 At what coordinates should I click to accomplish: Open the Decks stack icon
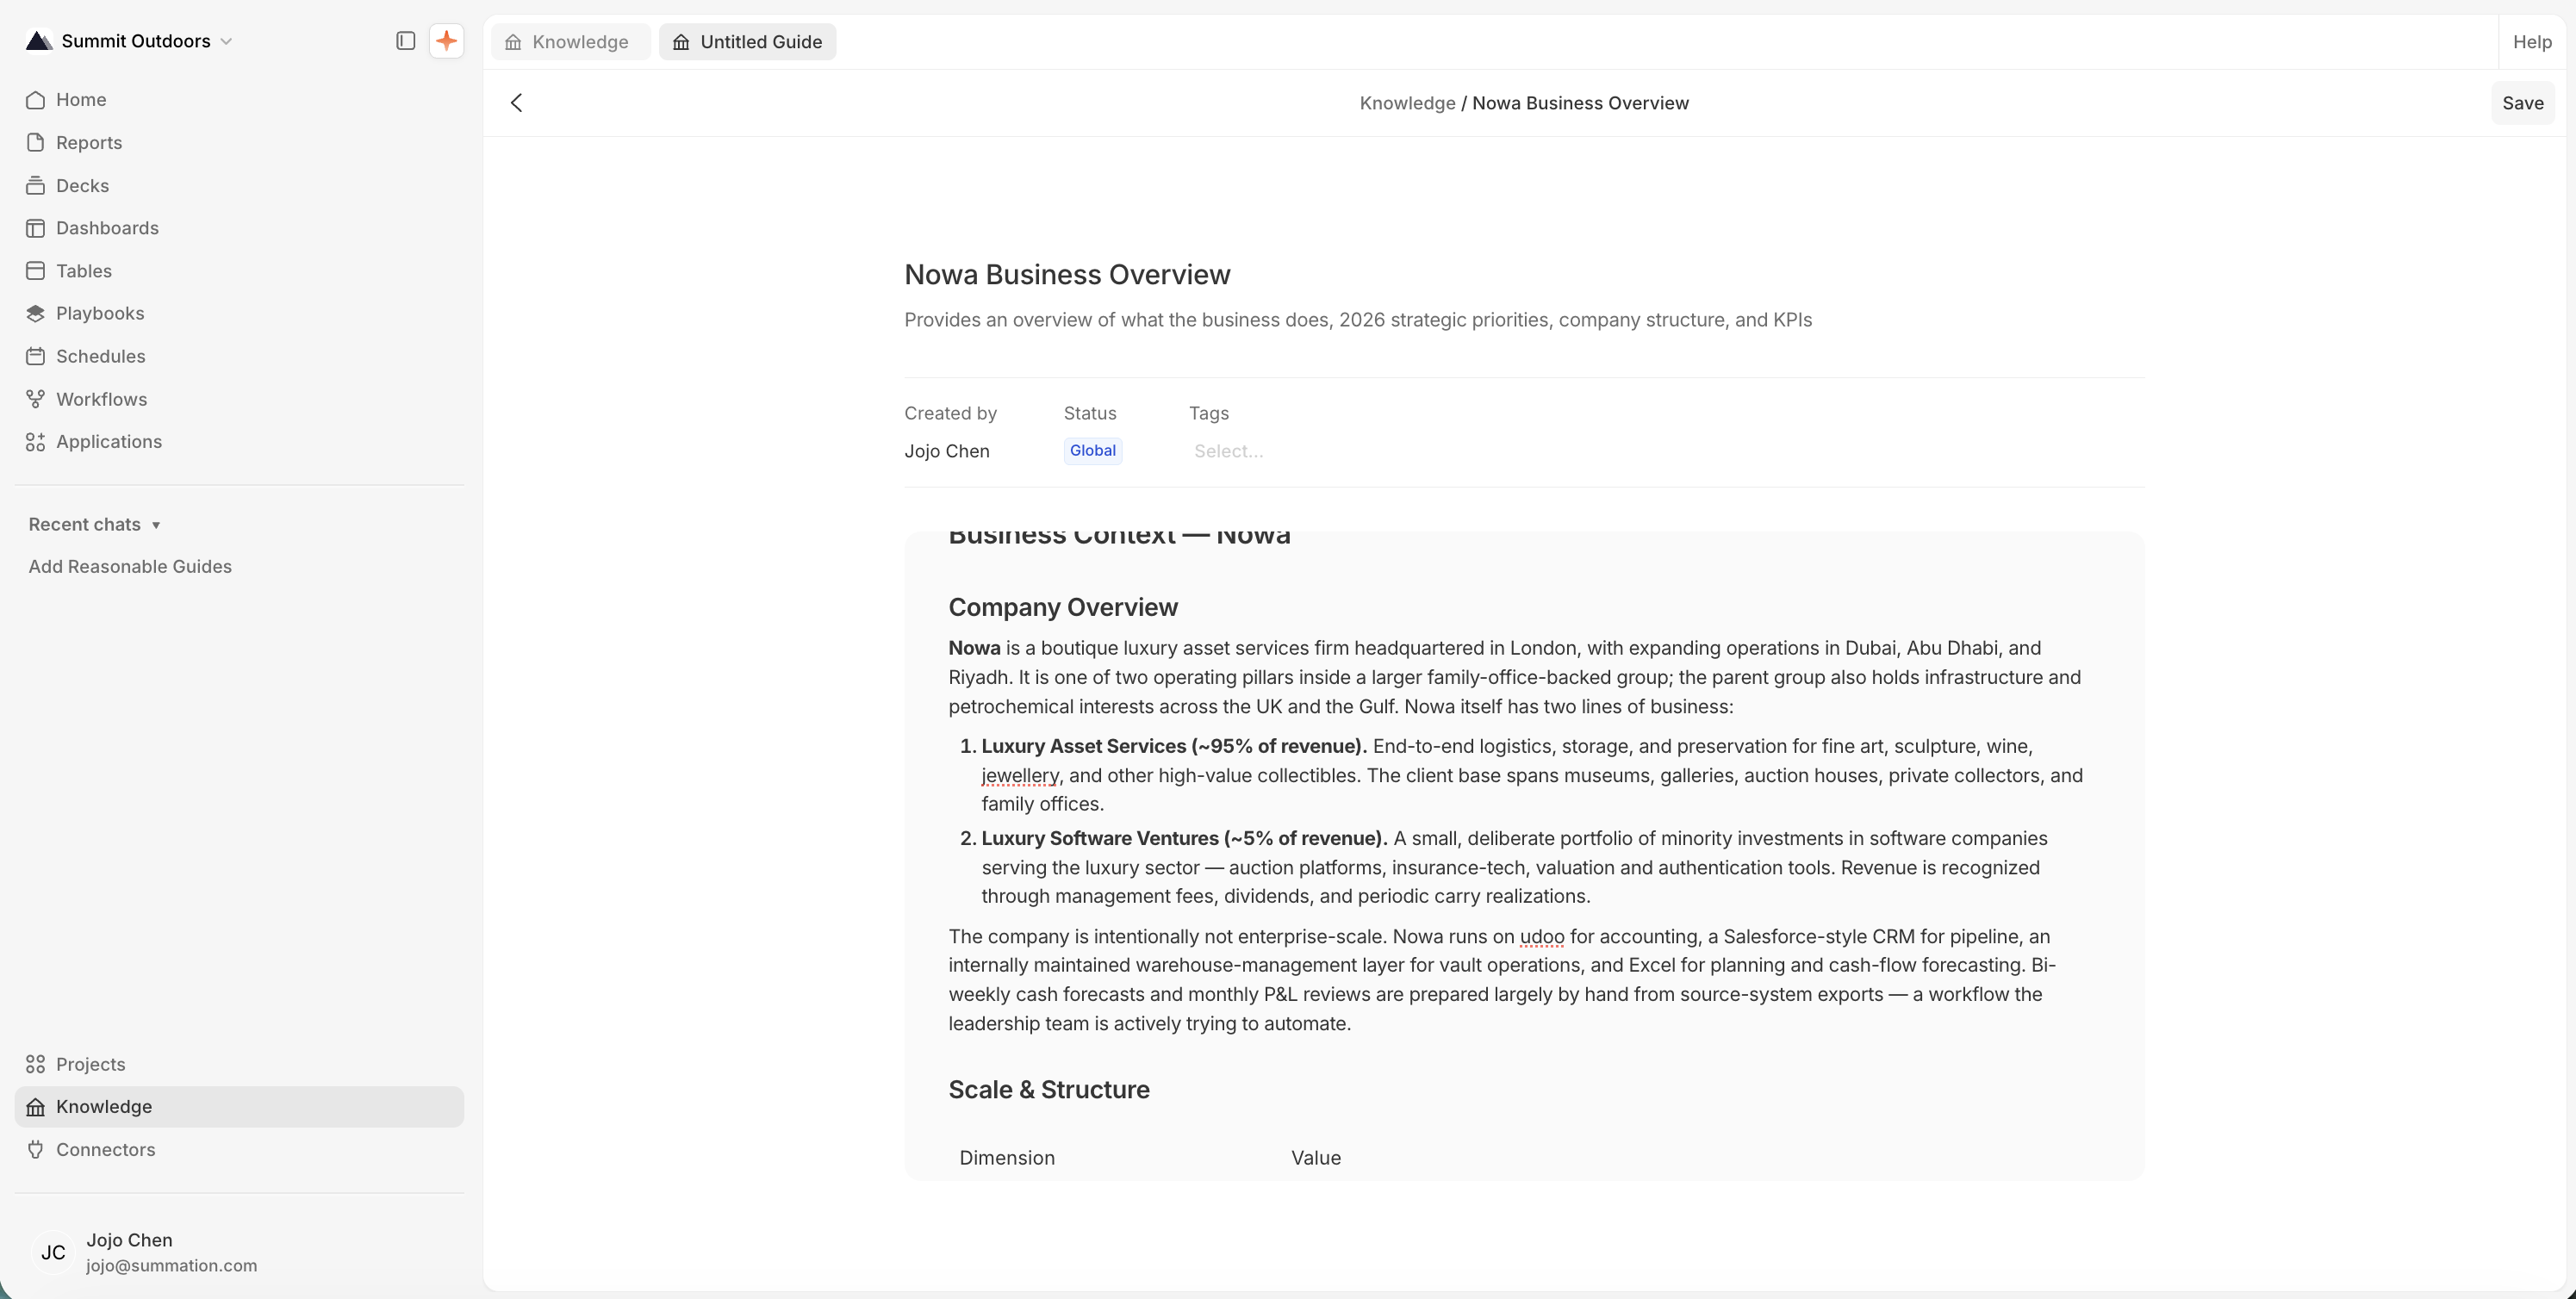click(x=35, y=186)
